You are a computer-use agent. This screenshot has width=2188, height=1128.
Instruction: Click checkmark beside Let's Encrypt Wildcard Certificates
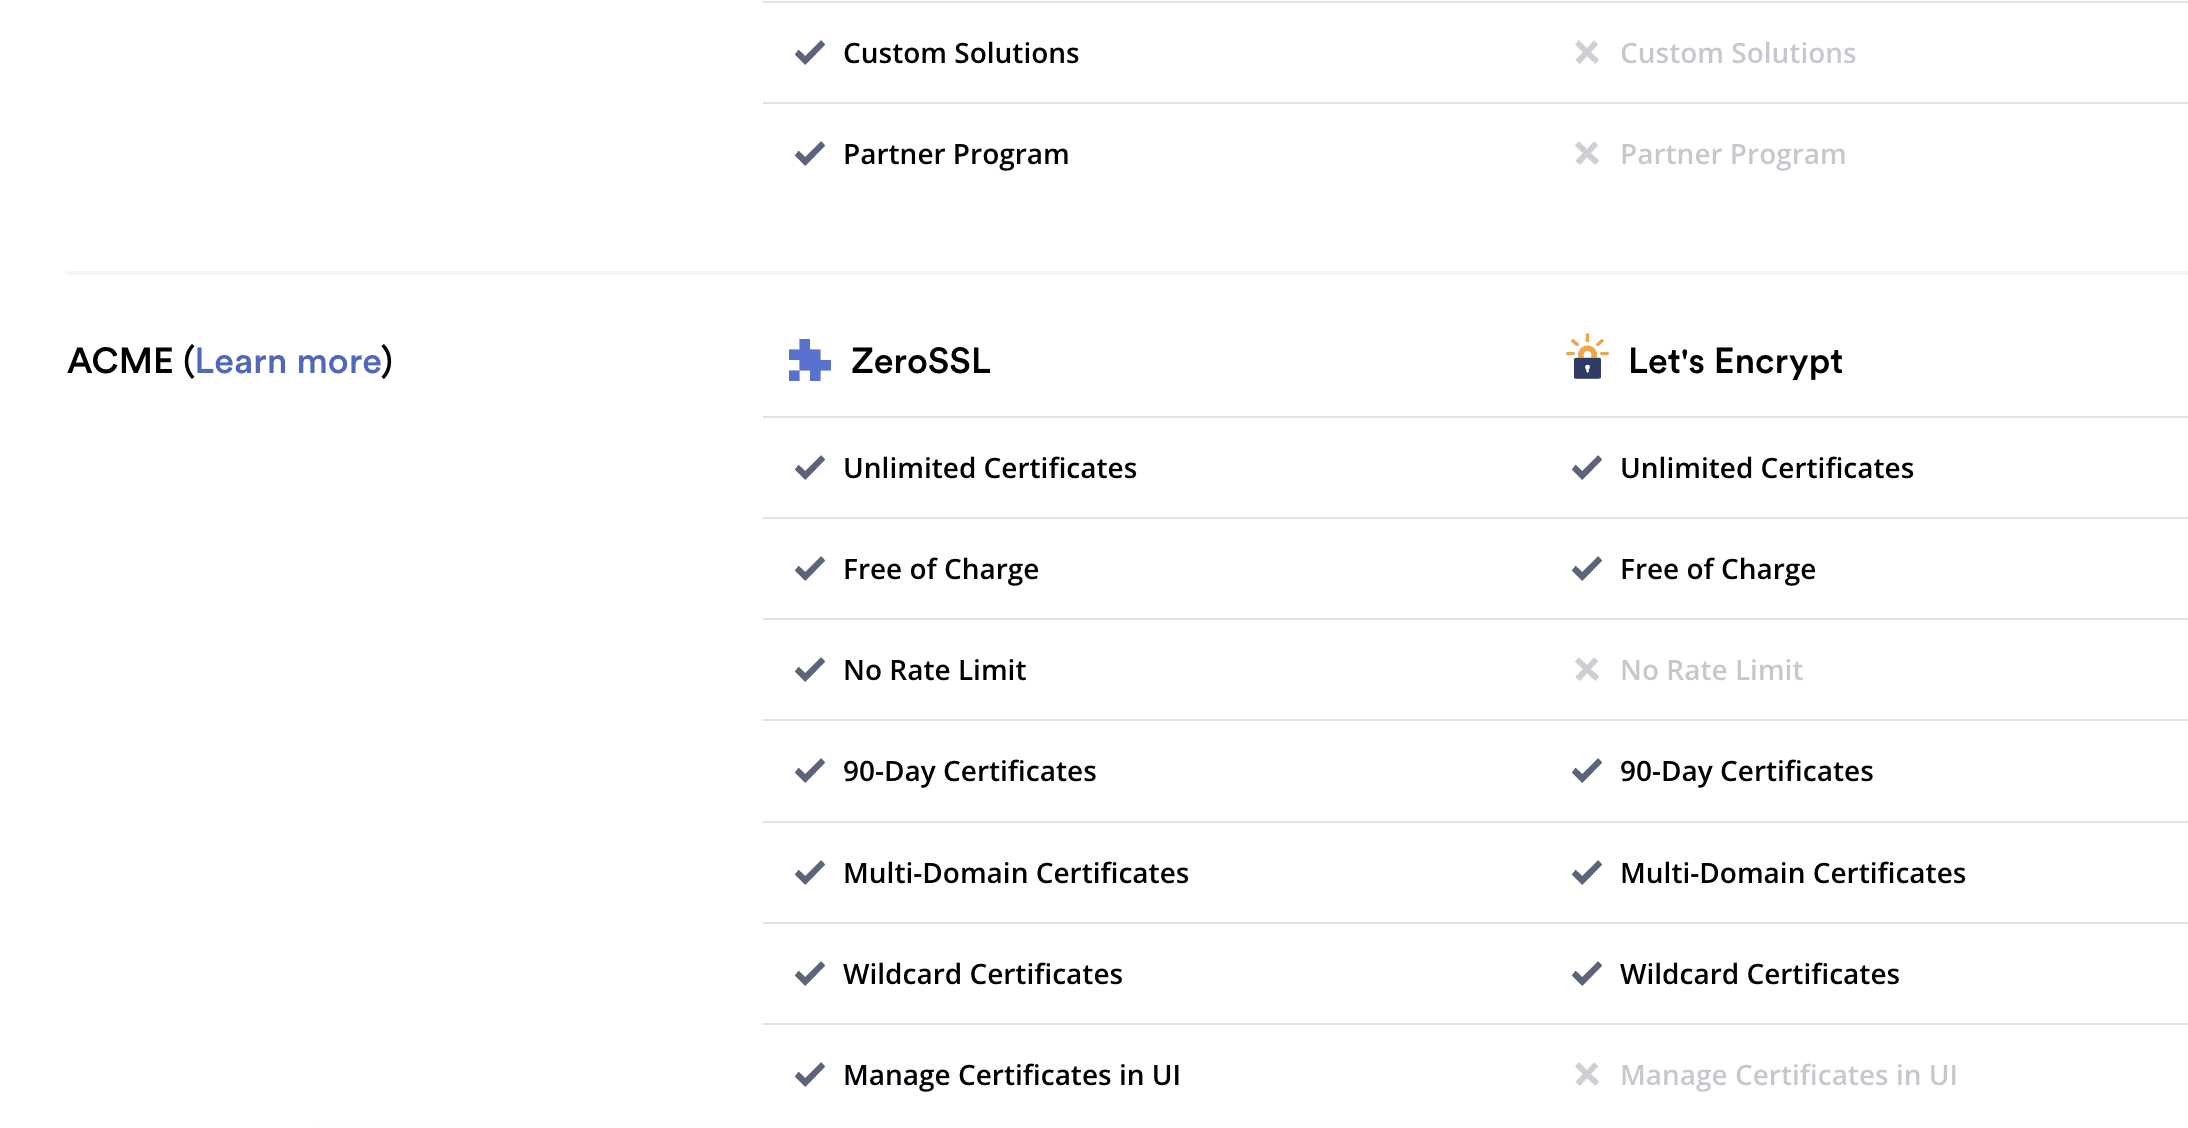point(1587,974)
